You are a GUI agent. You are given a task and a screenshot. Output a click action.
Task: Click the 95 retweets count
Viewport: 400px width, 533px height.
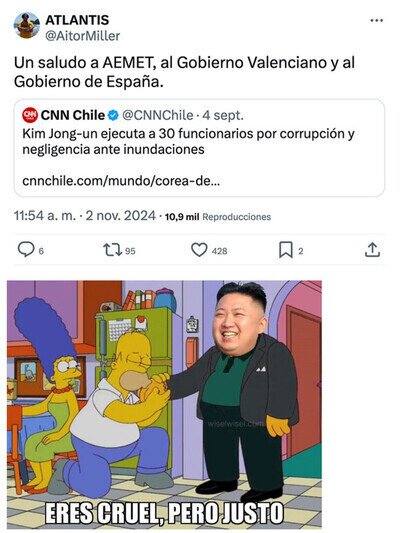pos(130,251)
